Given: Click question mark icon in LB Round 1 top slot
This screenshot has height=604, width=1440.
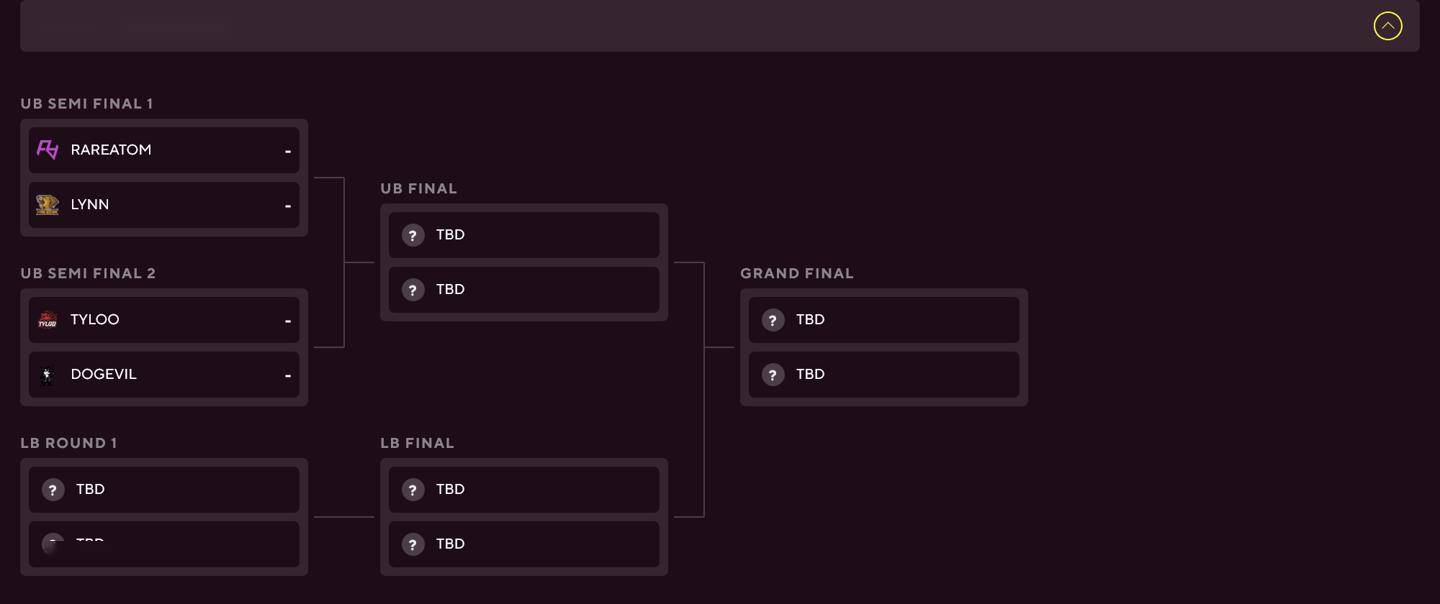Looking at the screenshot, I should (x=53, y=490).
